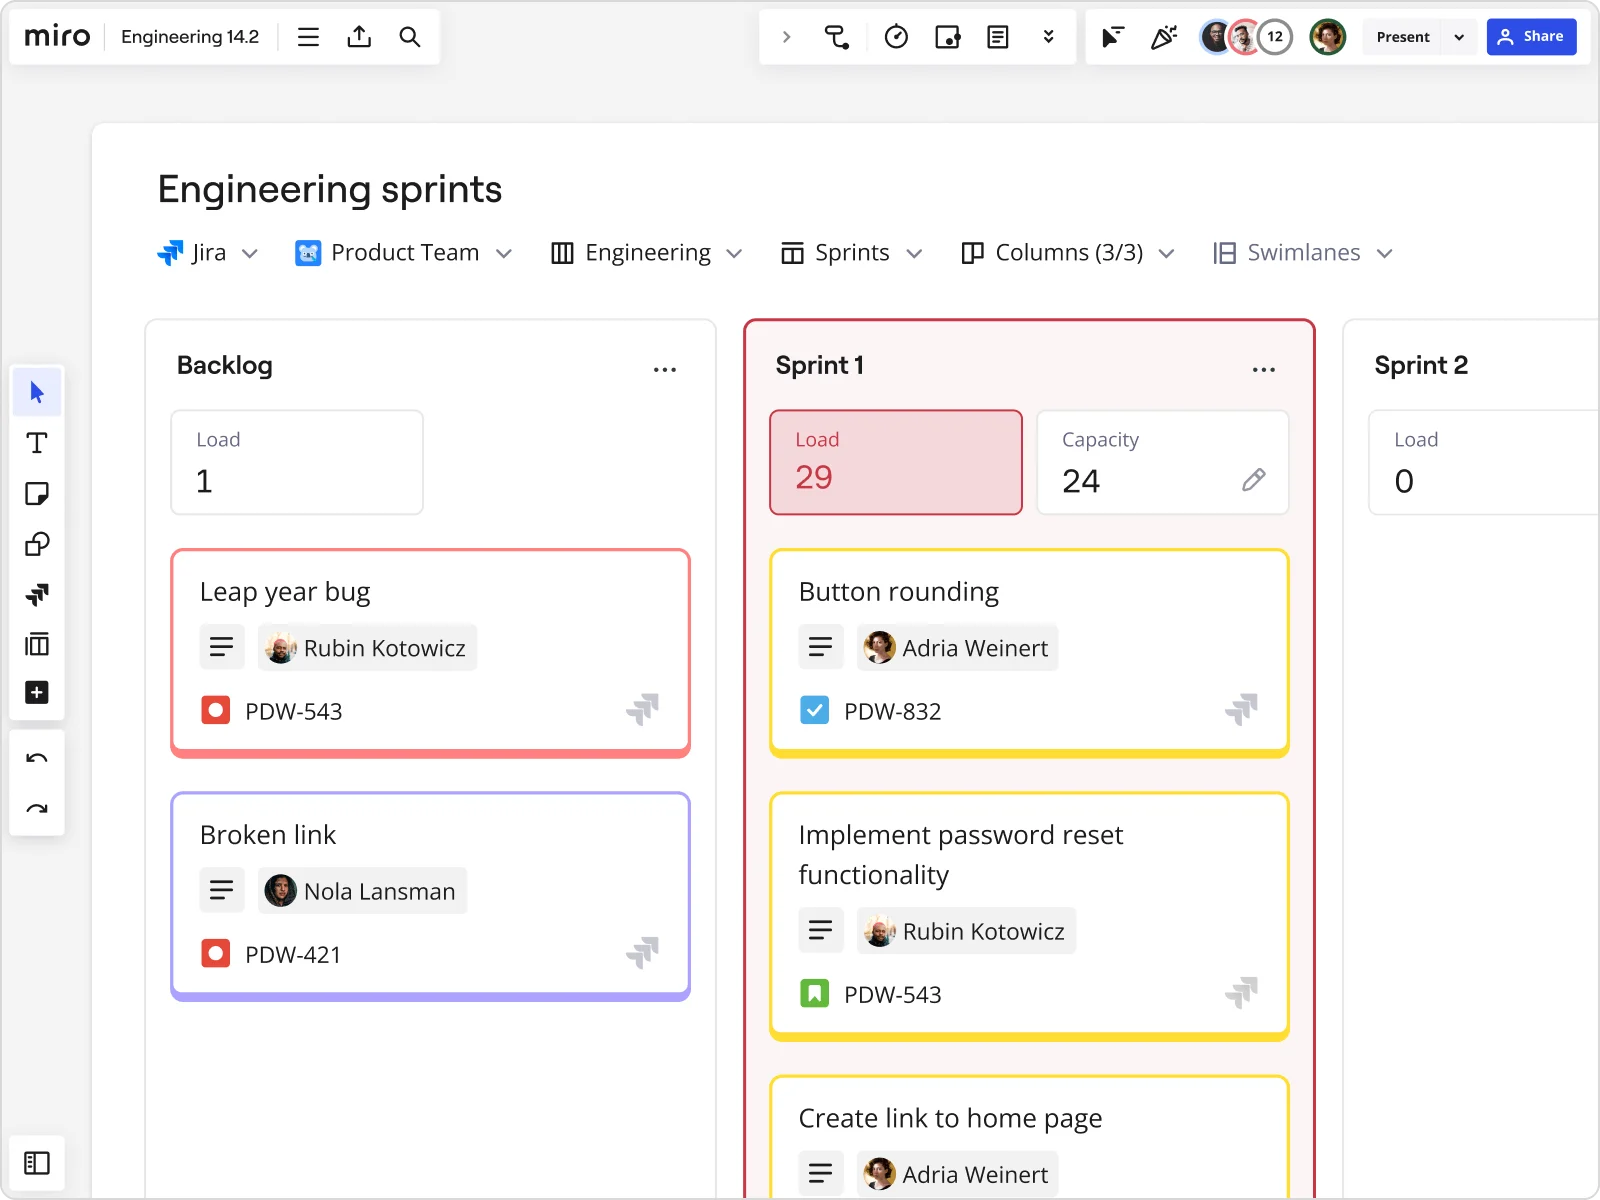Open description icon on Button rounding card

(x=821, y=647)
